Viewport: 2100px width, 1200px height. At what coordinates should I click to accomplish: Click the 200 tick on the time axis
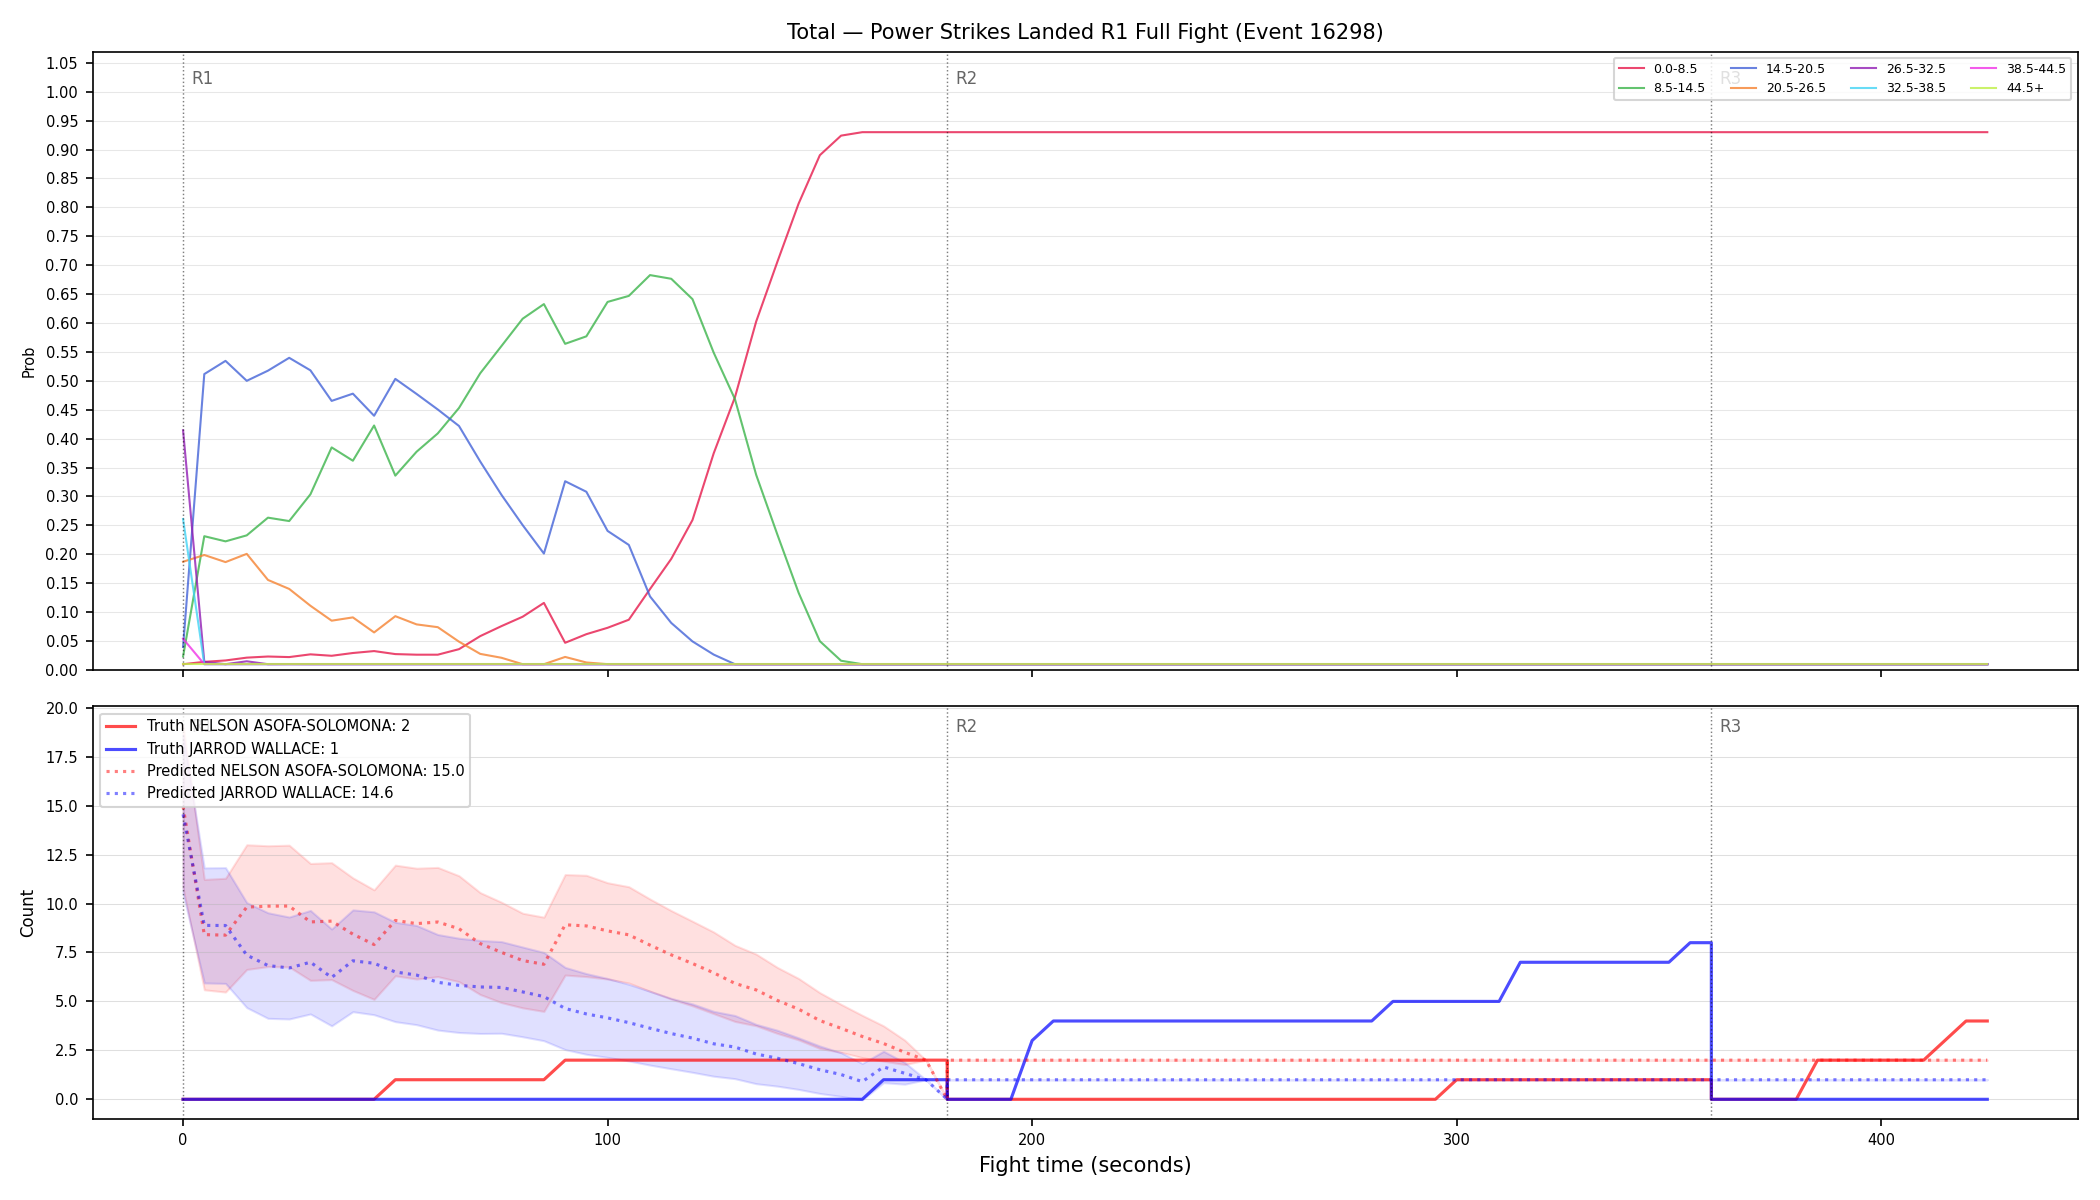coord(1032,1139)
